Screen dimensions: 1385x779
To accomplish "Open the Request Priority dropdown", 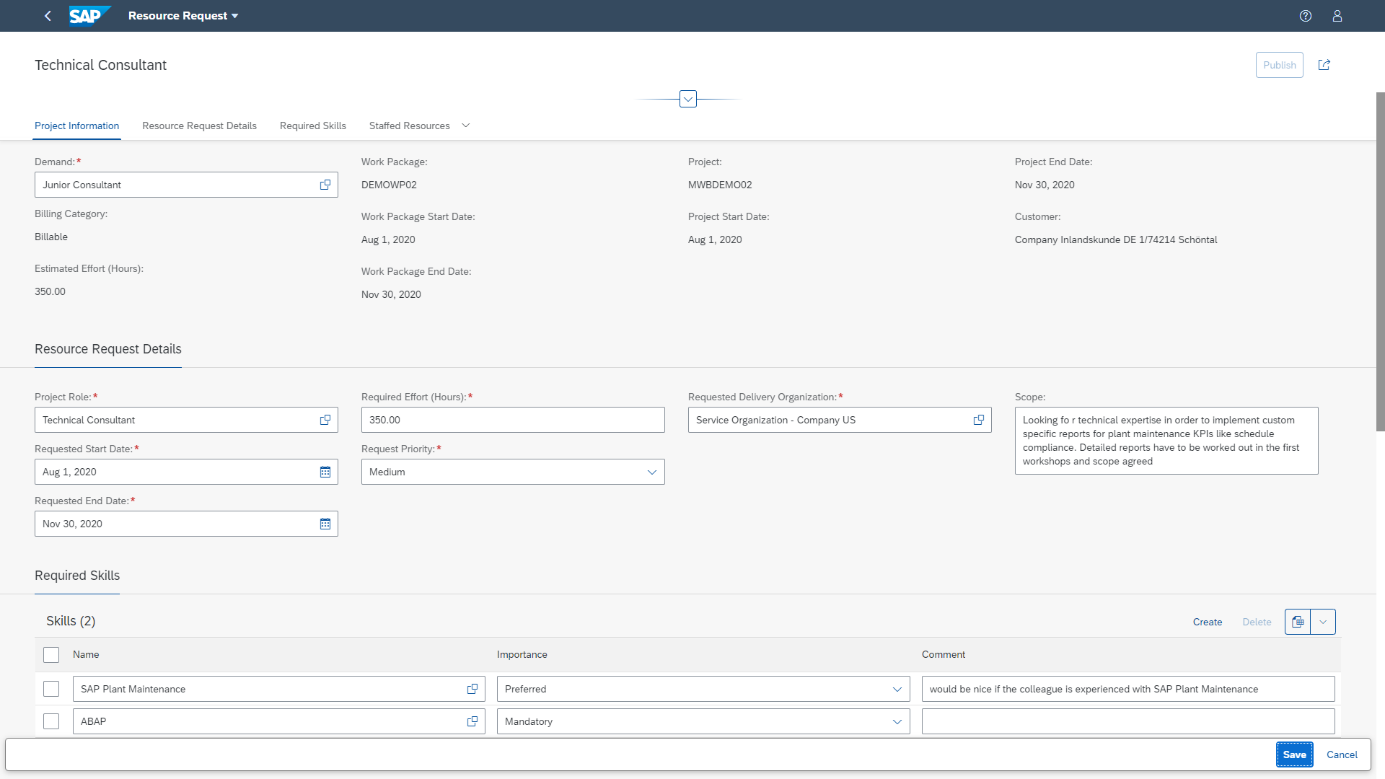I will point(652,472).
